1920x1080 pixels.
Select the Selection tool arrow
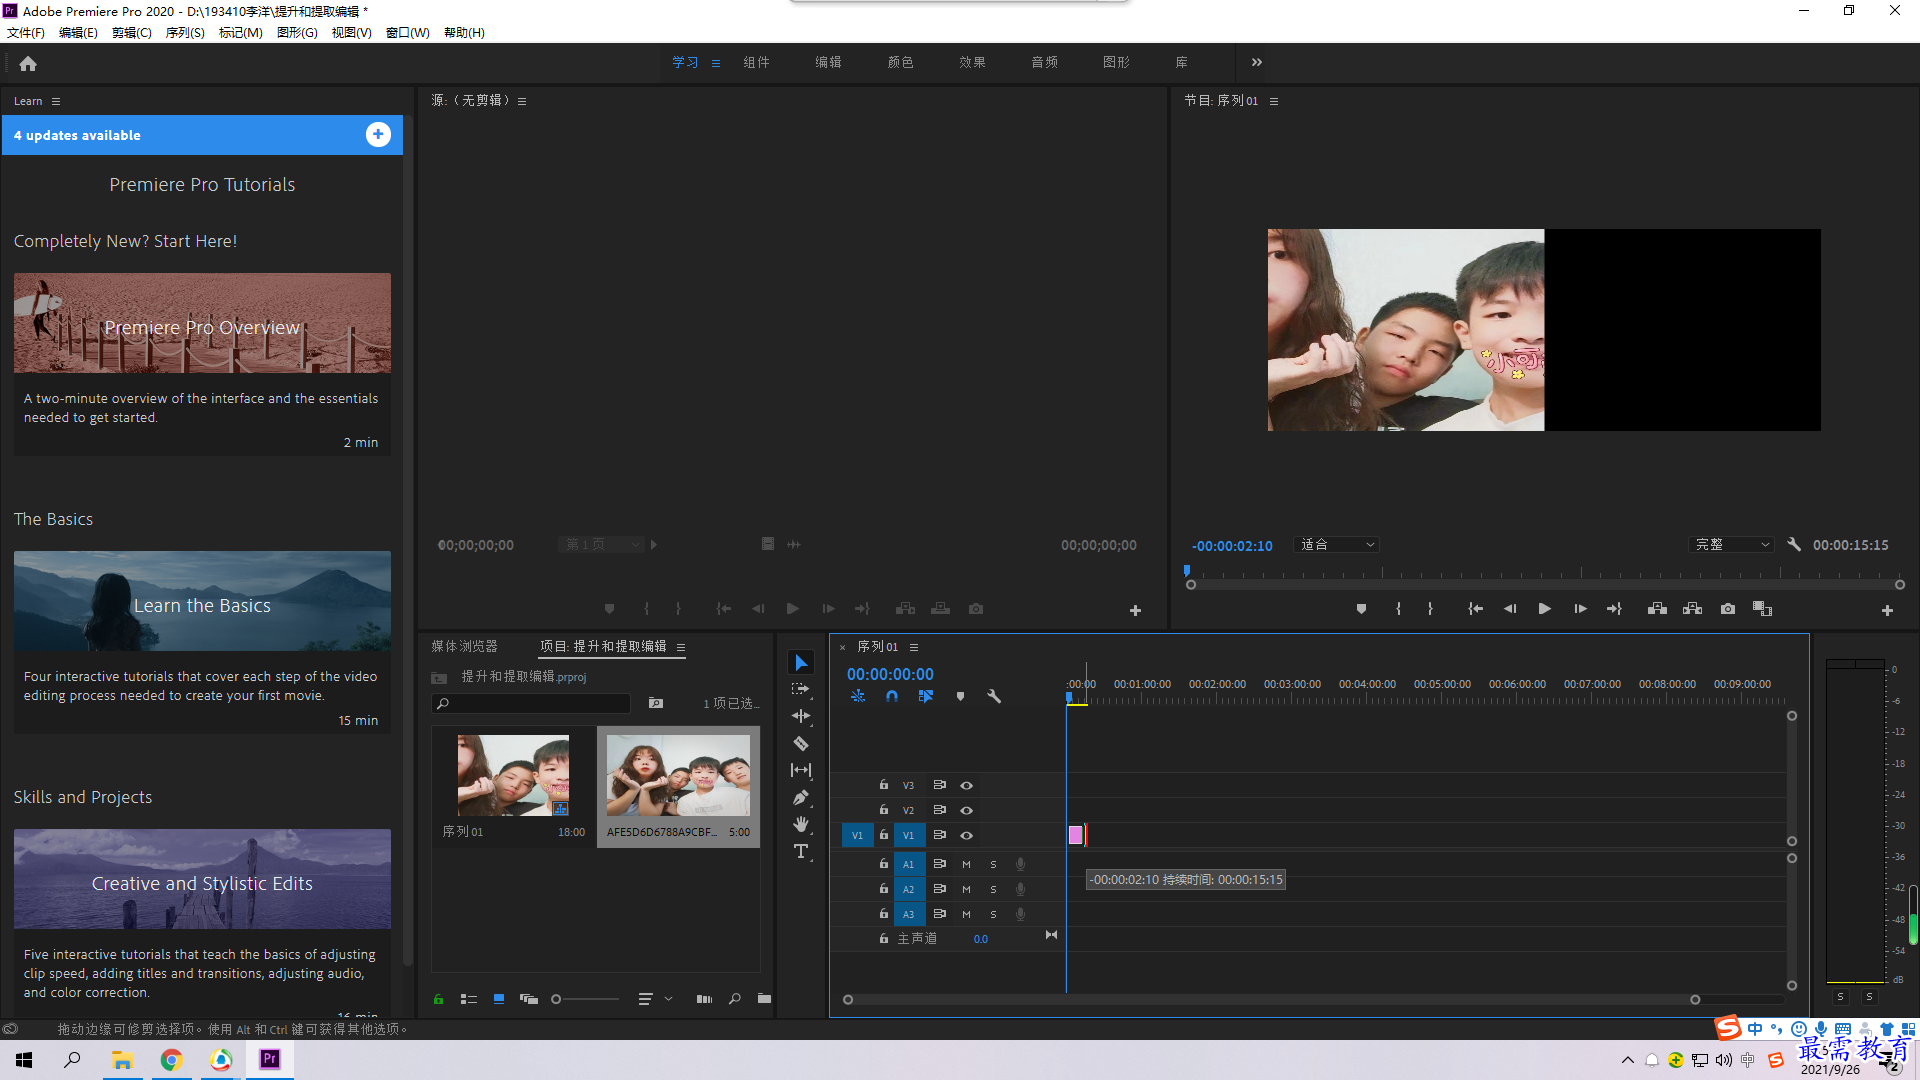pos(801,662)
